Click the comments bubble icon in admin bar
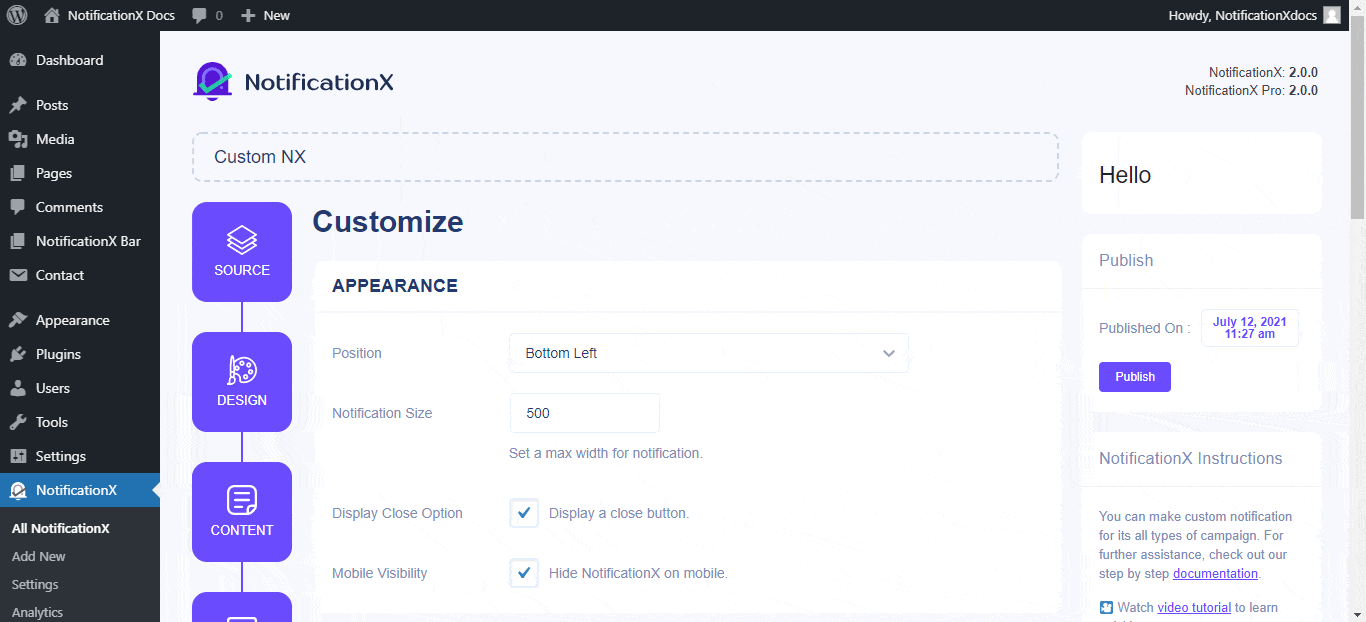The width and height of the screenshot is (1366, 622). 199,15
